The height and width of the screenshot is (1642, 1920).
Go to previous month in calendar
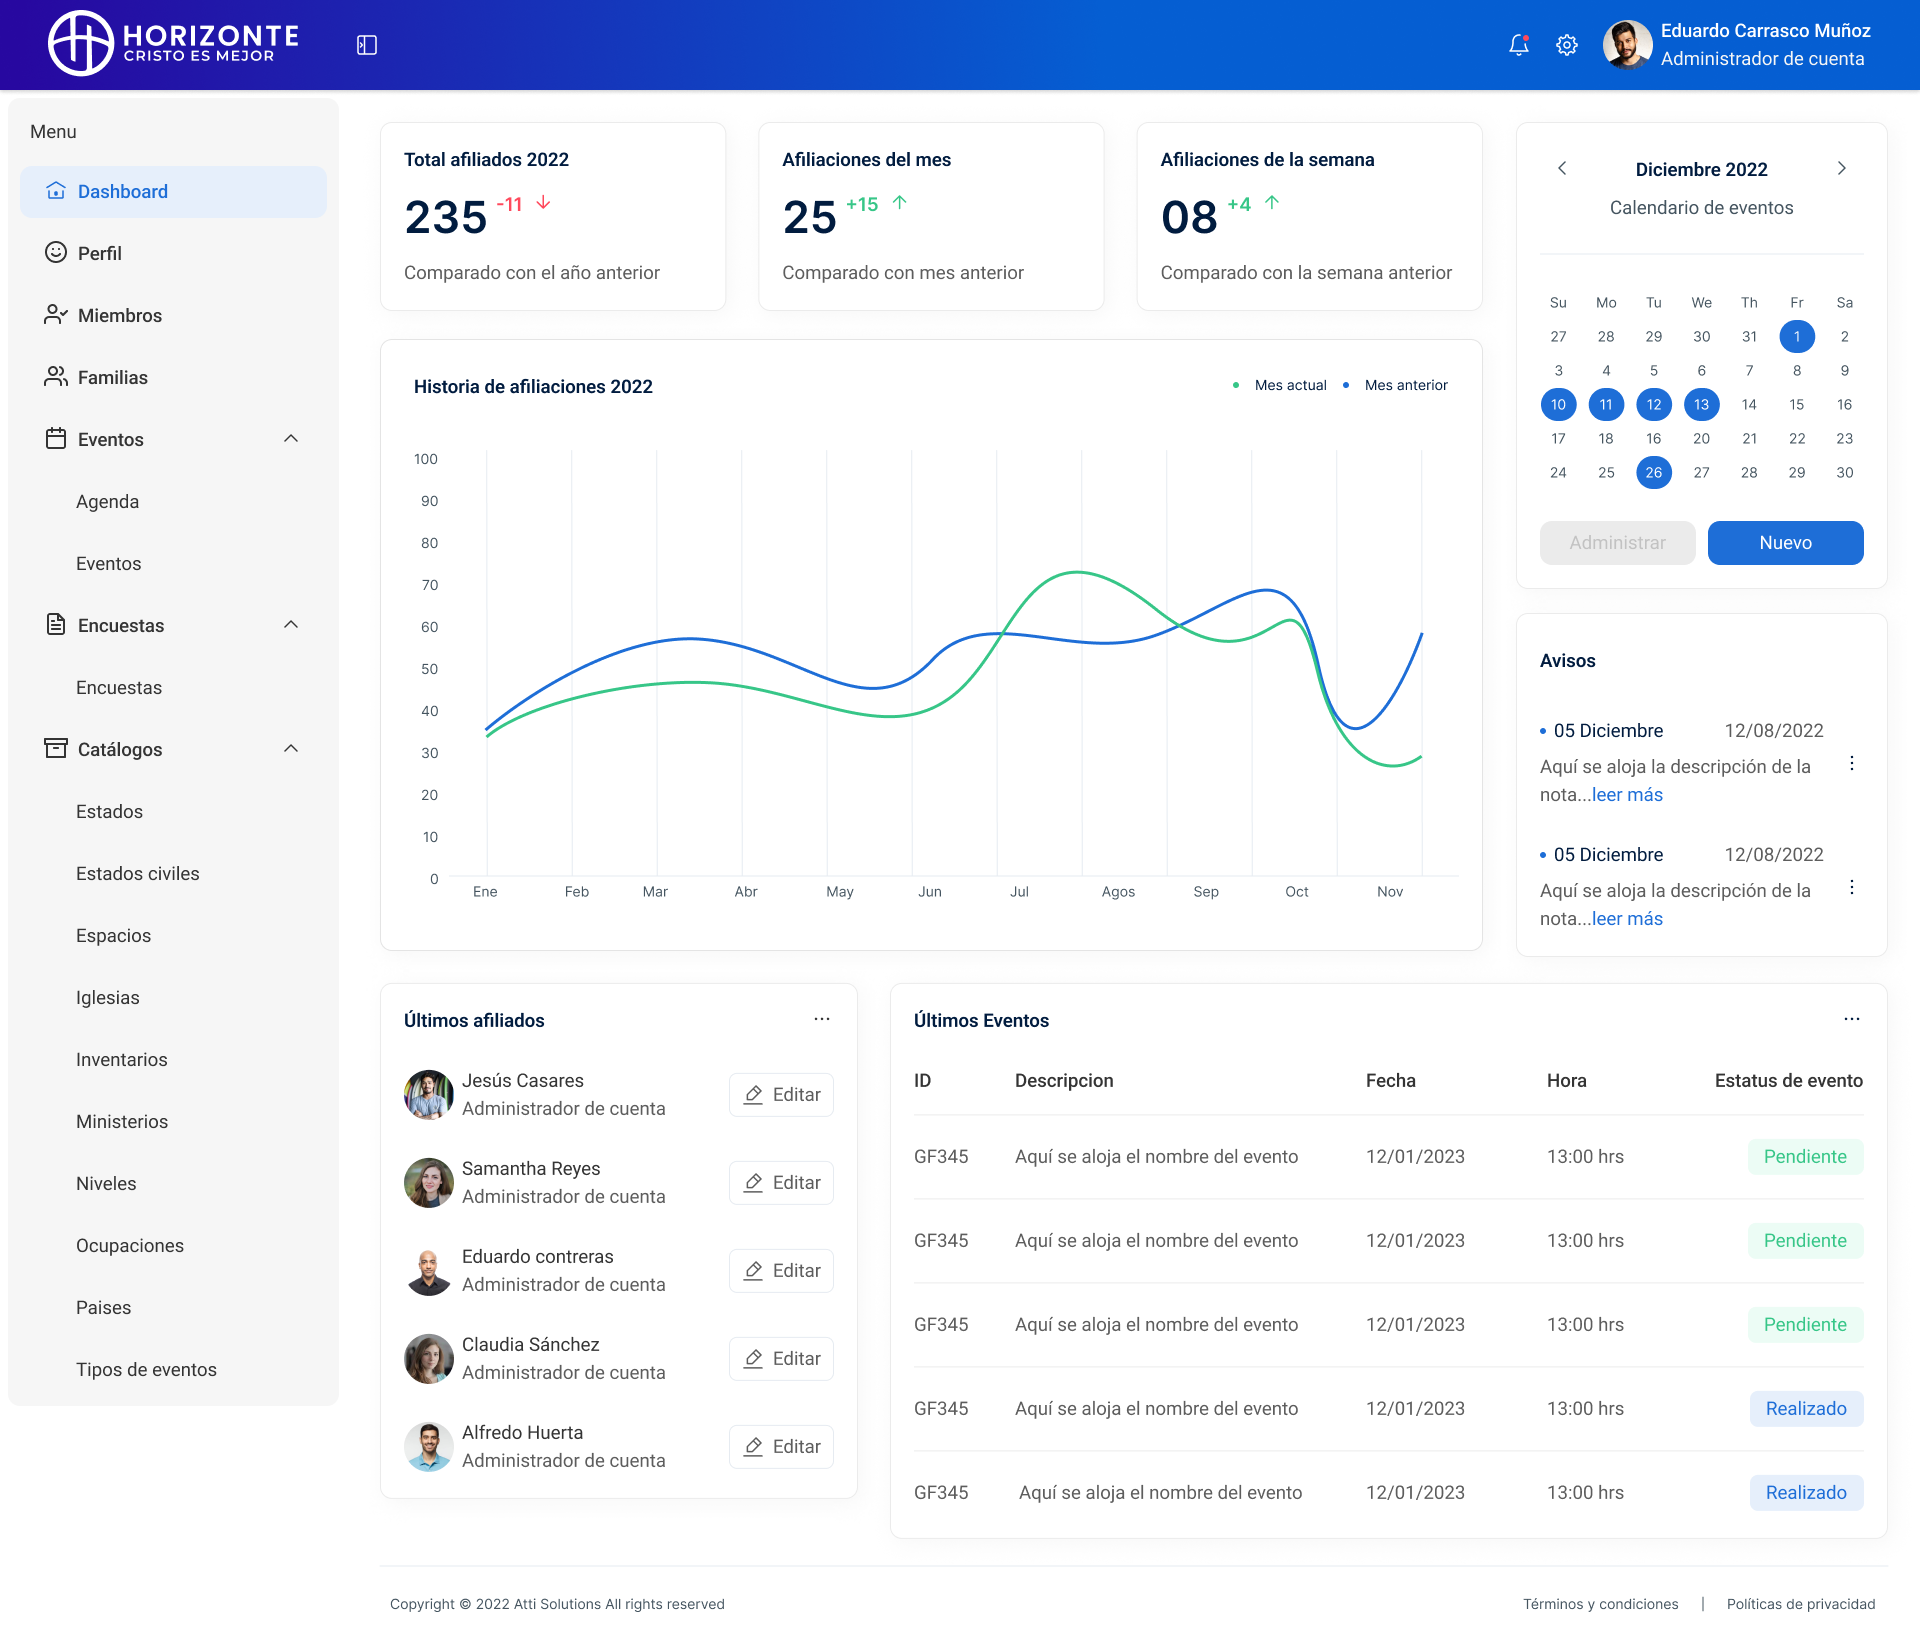pos(1562,168)
